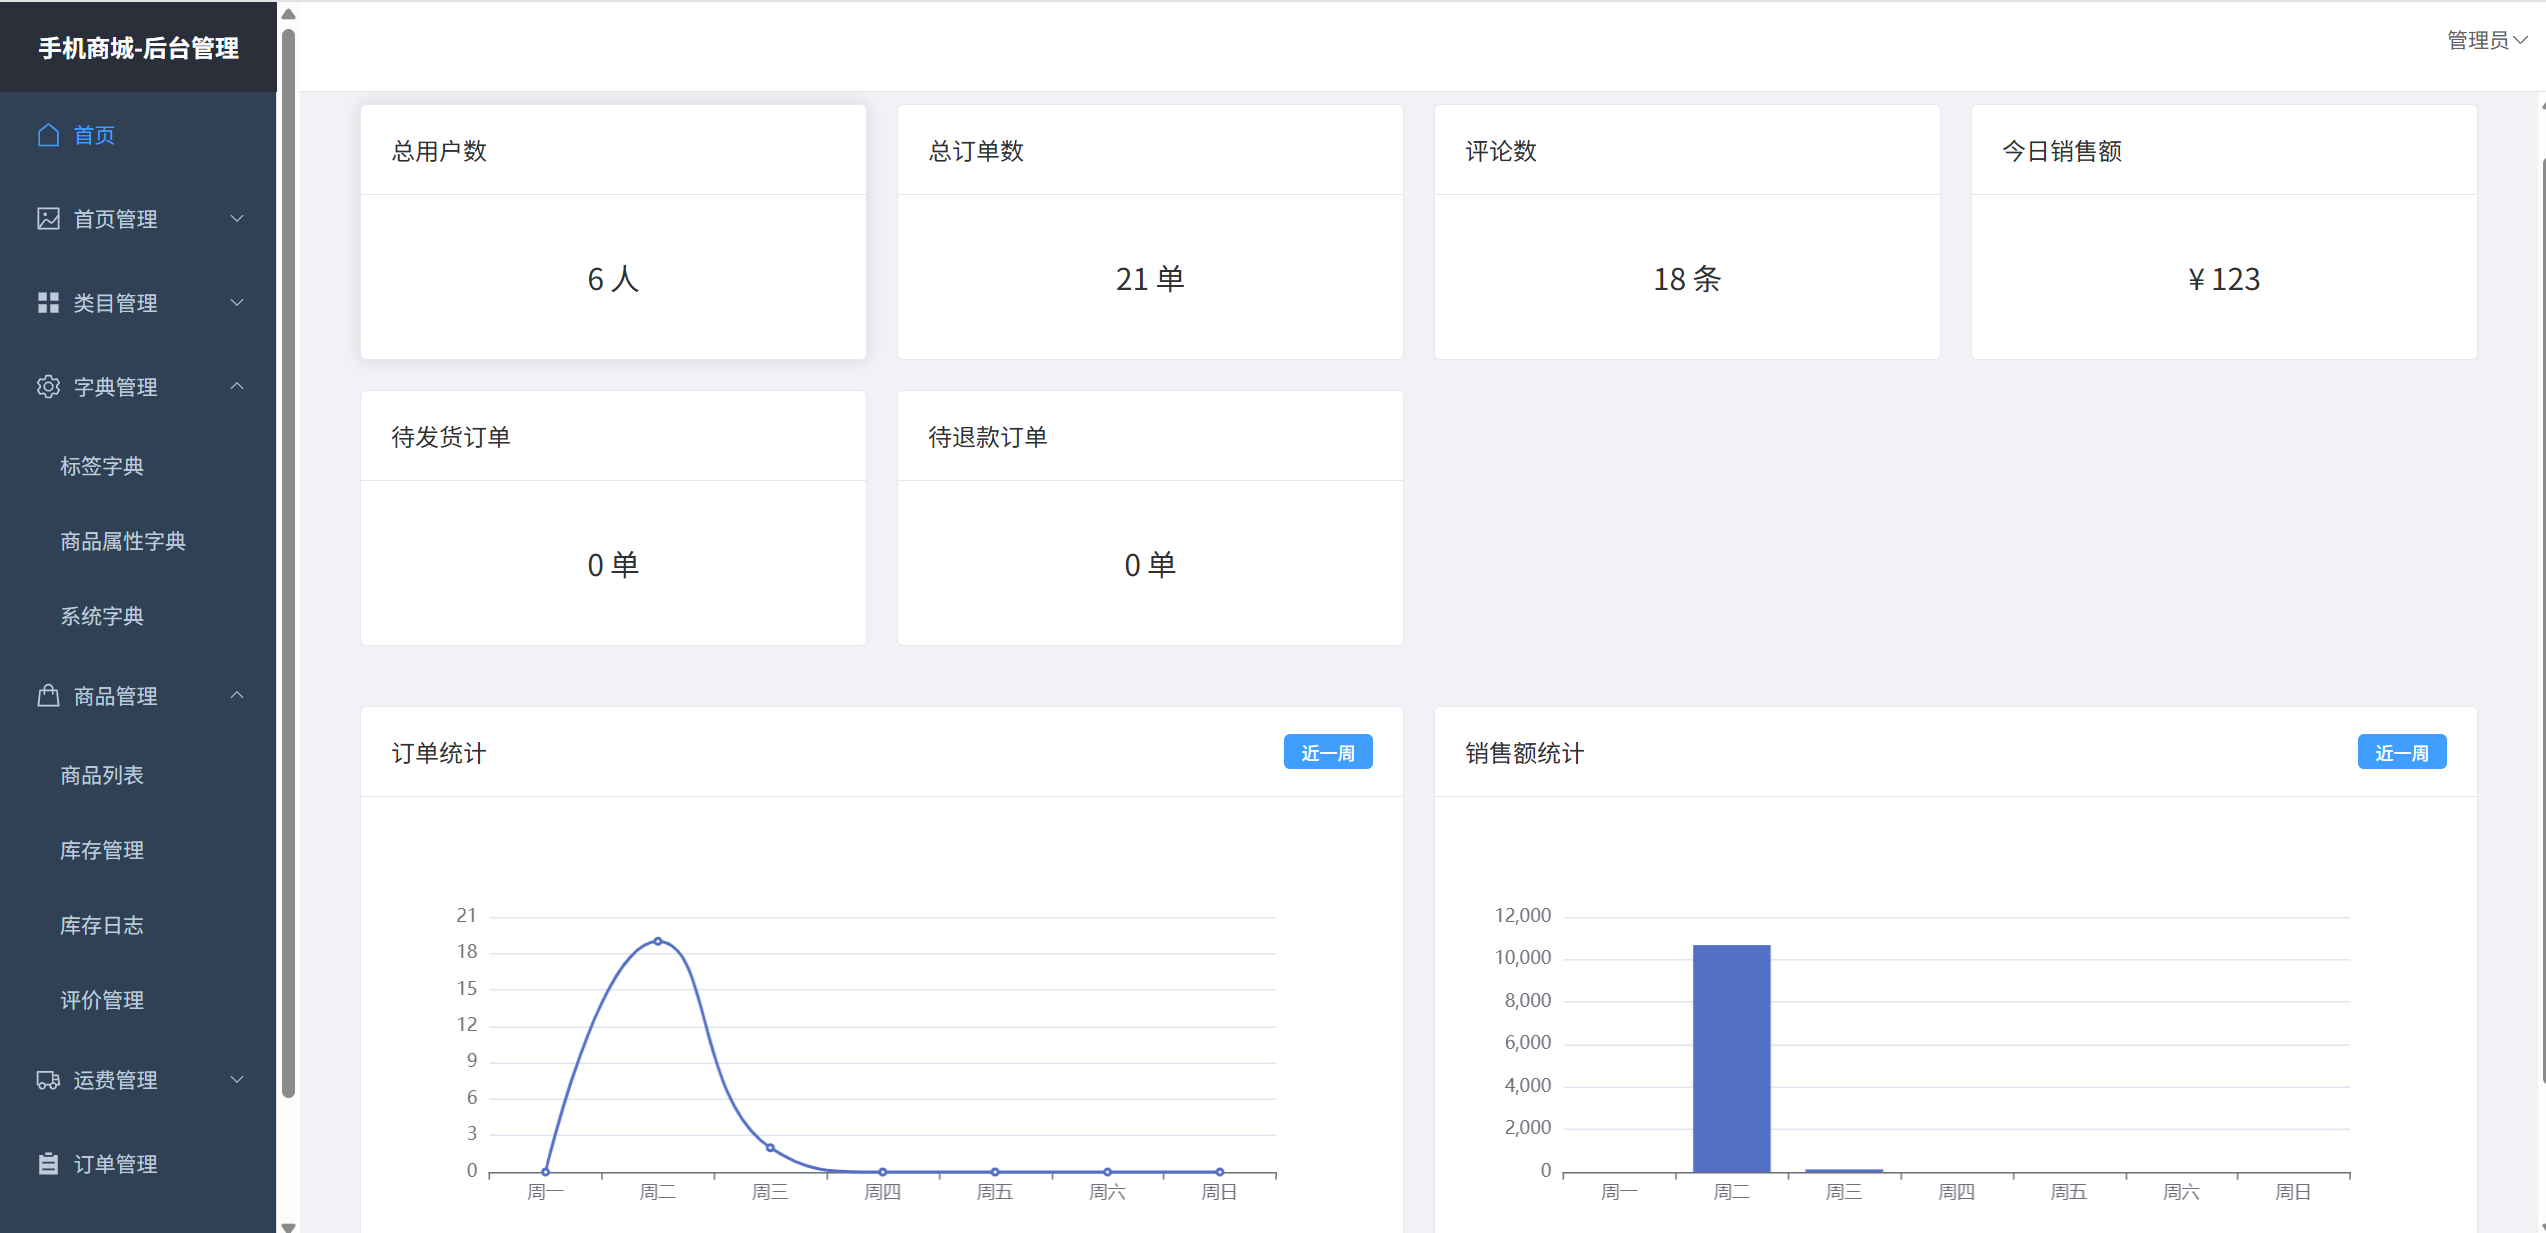Image resolution: width=2546 pixels, height=1233 pixels.
Task: Click the picture icon for 首页管理
Action: click(x=48, y=219)
